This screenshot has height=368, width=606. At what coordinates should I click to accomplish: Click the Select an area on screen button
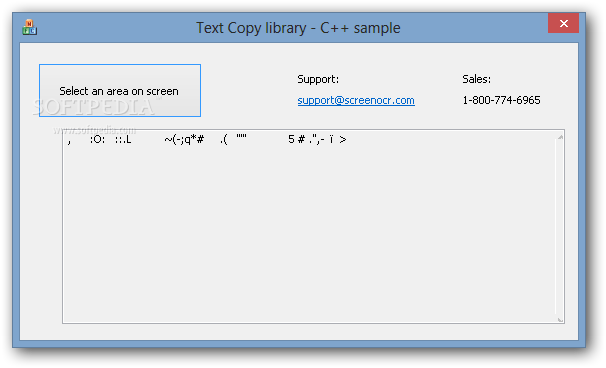coord(120,90)
